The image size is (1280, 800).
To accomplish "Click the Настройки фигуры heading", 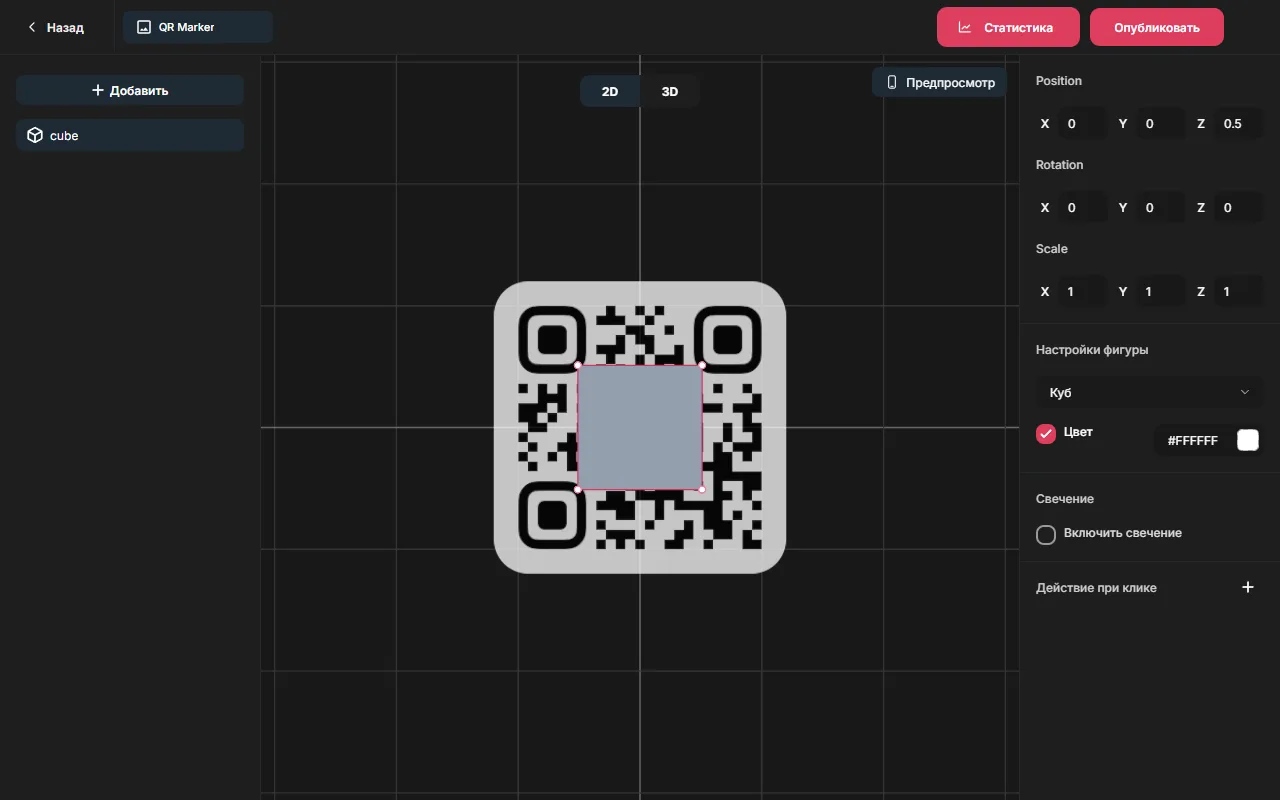I will [x=1092, y=350].
